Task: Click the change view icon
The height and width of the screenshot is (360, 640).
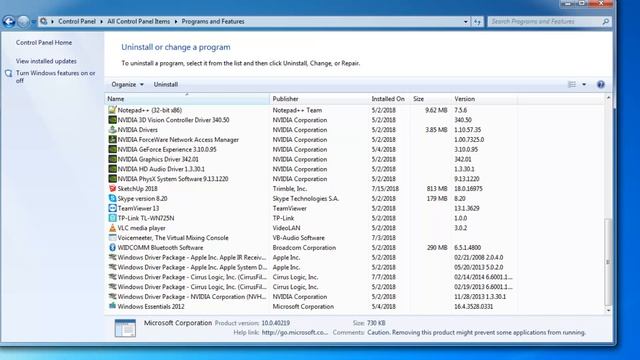Action: pos(572,84)
